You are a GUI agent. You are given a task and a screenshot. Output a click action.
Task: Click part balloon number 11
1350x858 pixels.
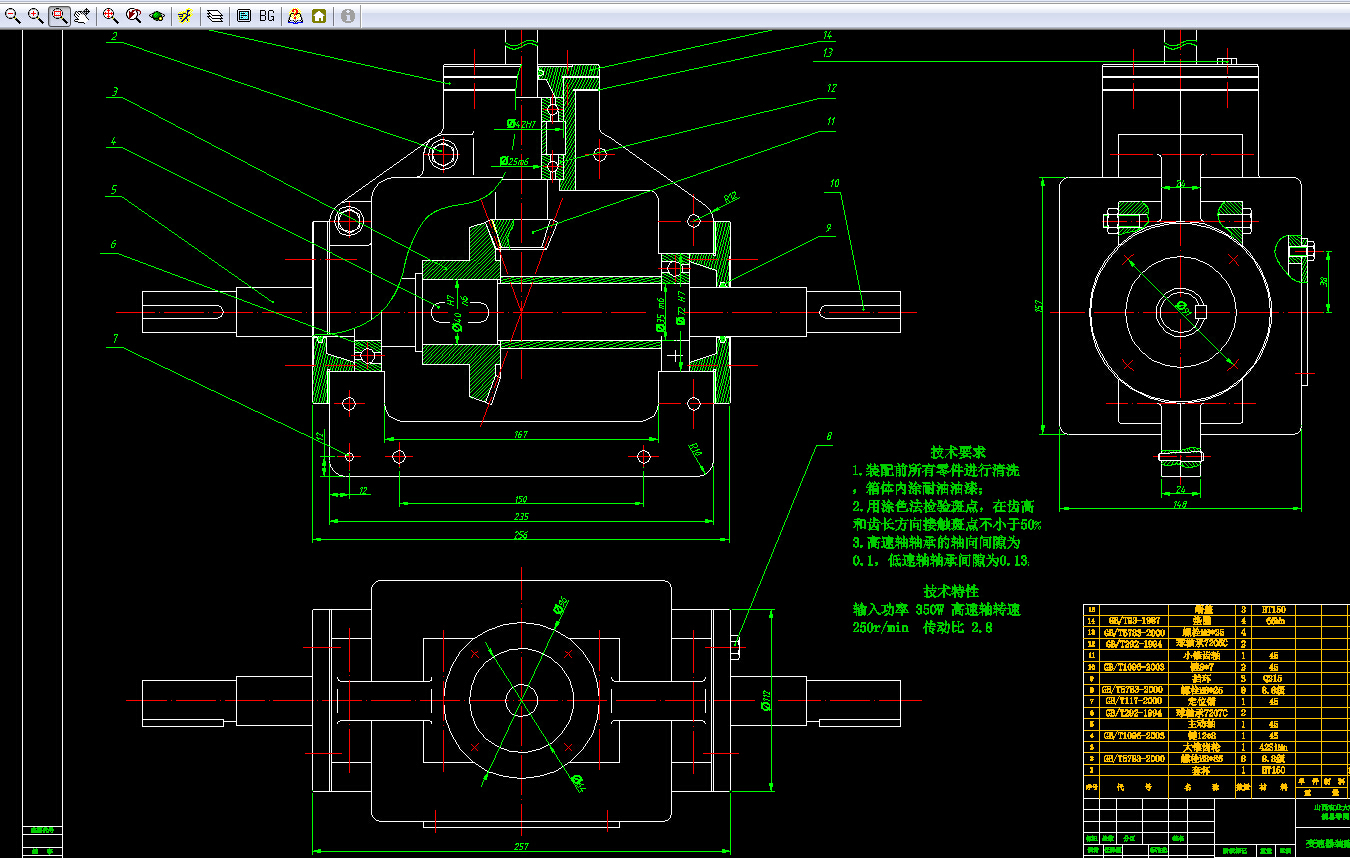[x=830, y=121]
